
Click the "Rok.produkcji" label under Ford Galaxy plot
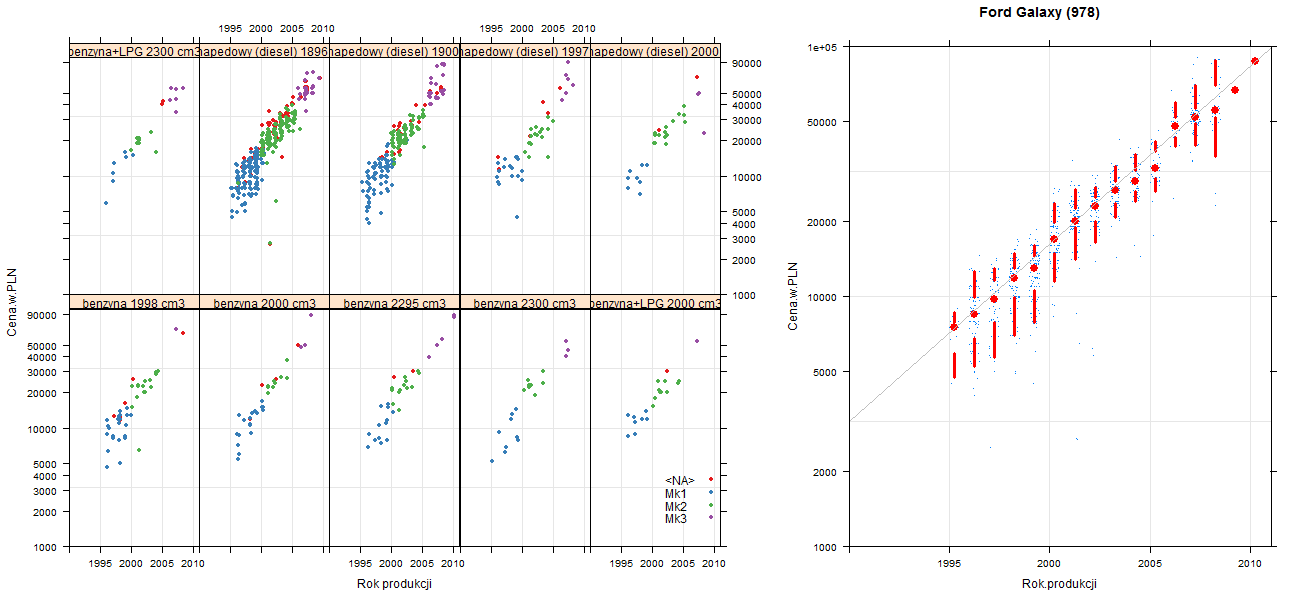[x=1060, y=584]
